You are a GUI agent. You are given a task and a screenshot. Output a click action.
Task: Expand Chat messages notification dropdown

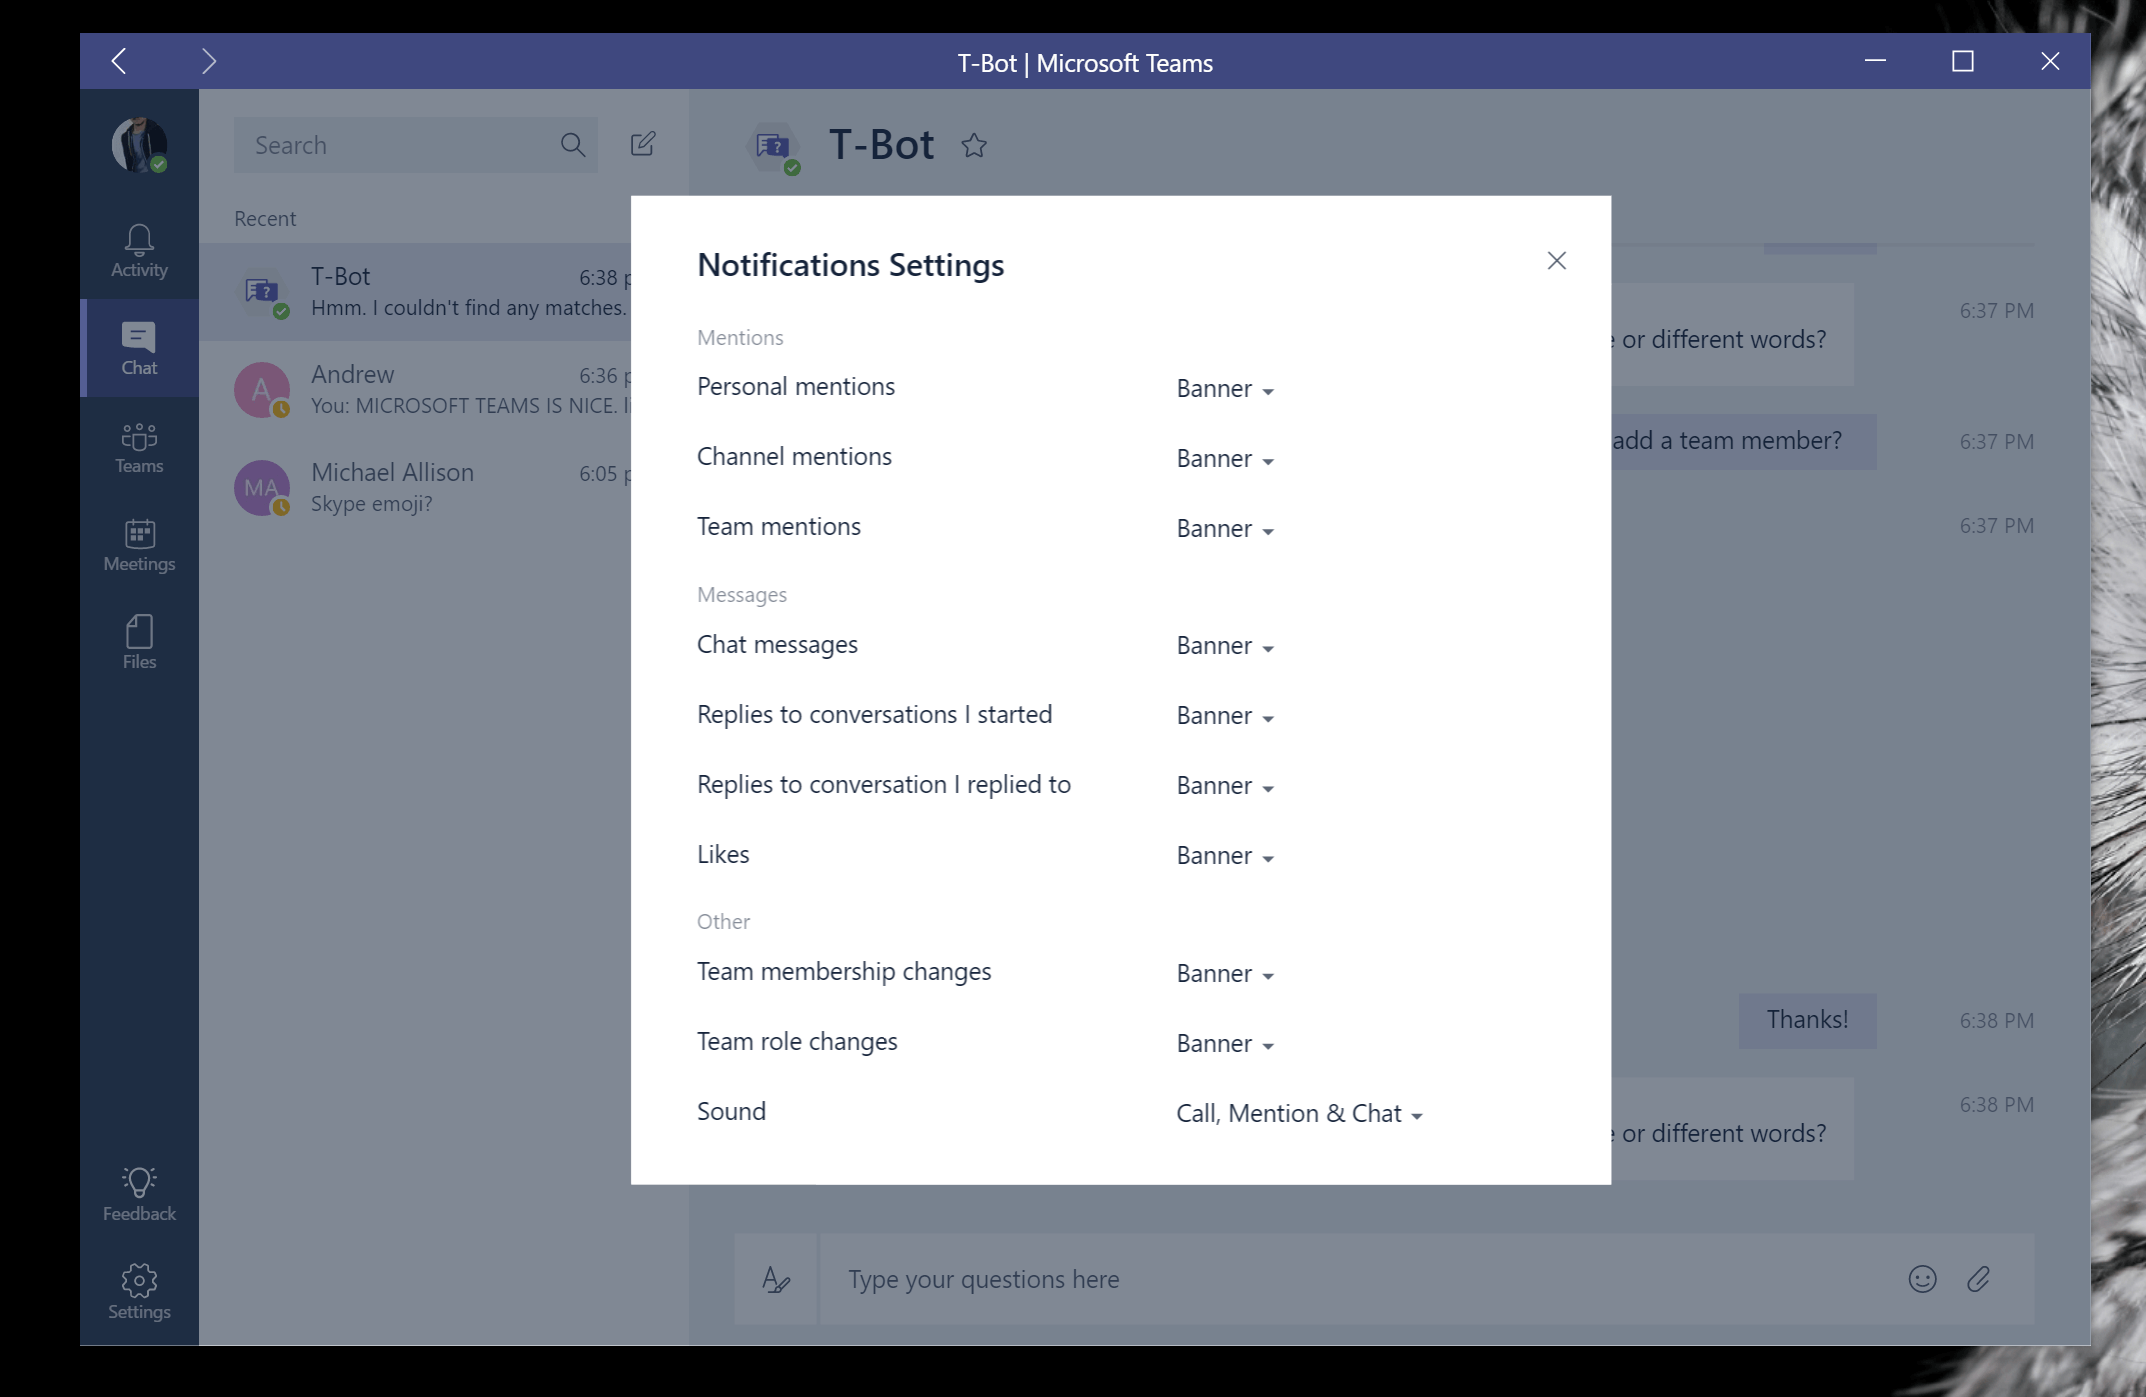pyautogui.click(x=1225, y=646)
